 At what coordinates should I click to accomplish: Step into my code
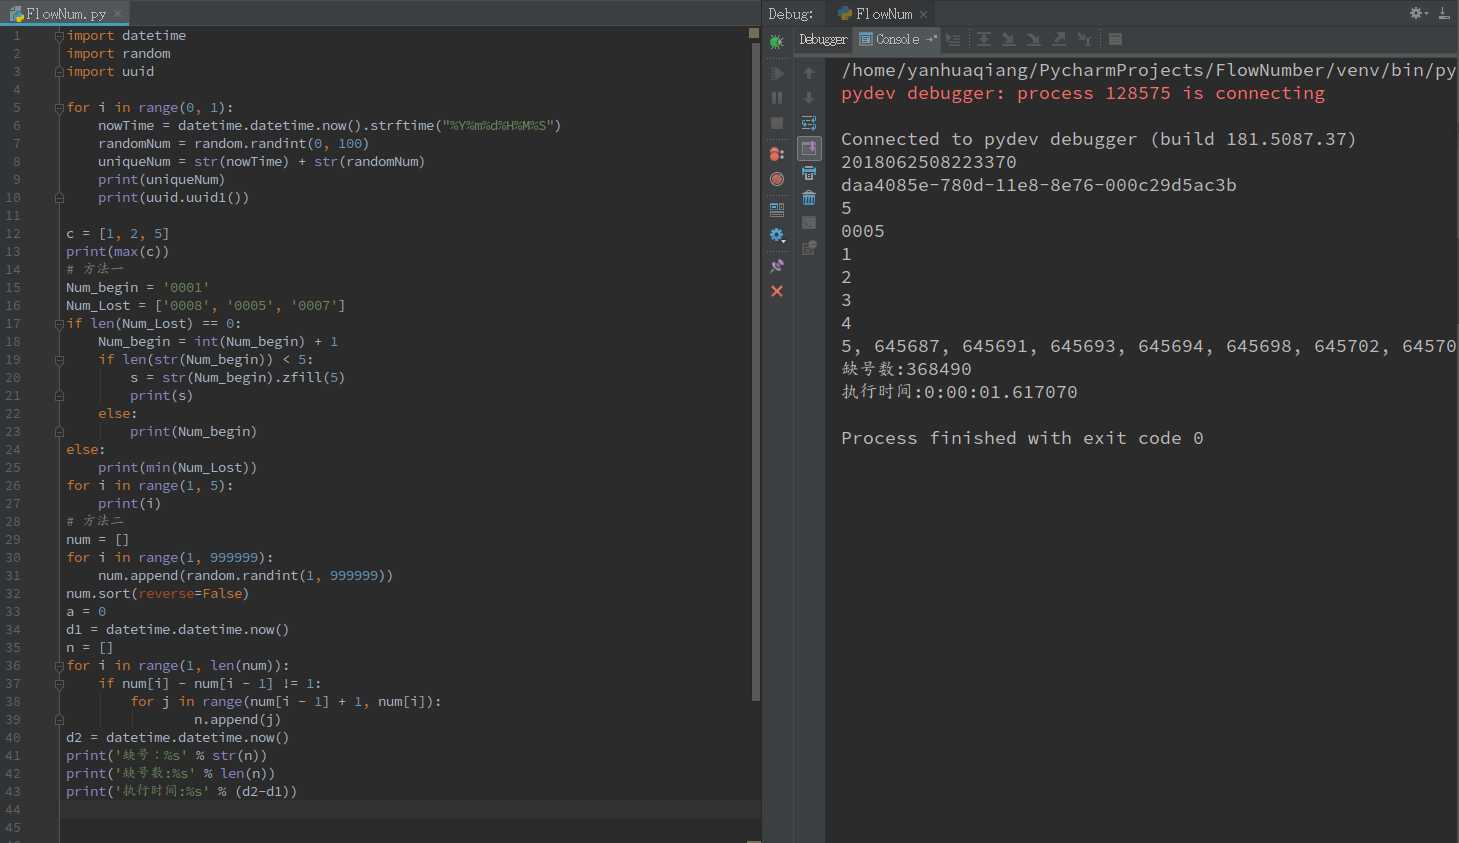click(x=1034, y=40)
